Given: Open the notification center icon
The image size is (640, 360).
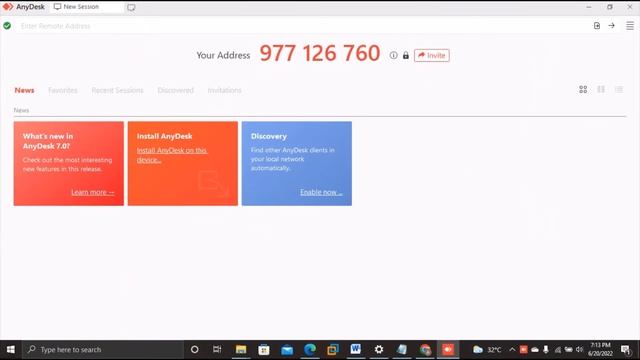Looking at the screenshot, I should tap(625, 349).
